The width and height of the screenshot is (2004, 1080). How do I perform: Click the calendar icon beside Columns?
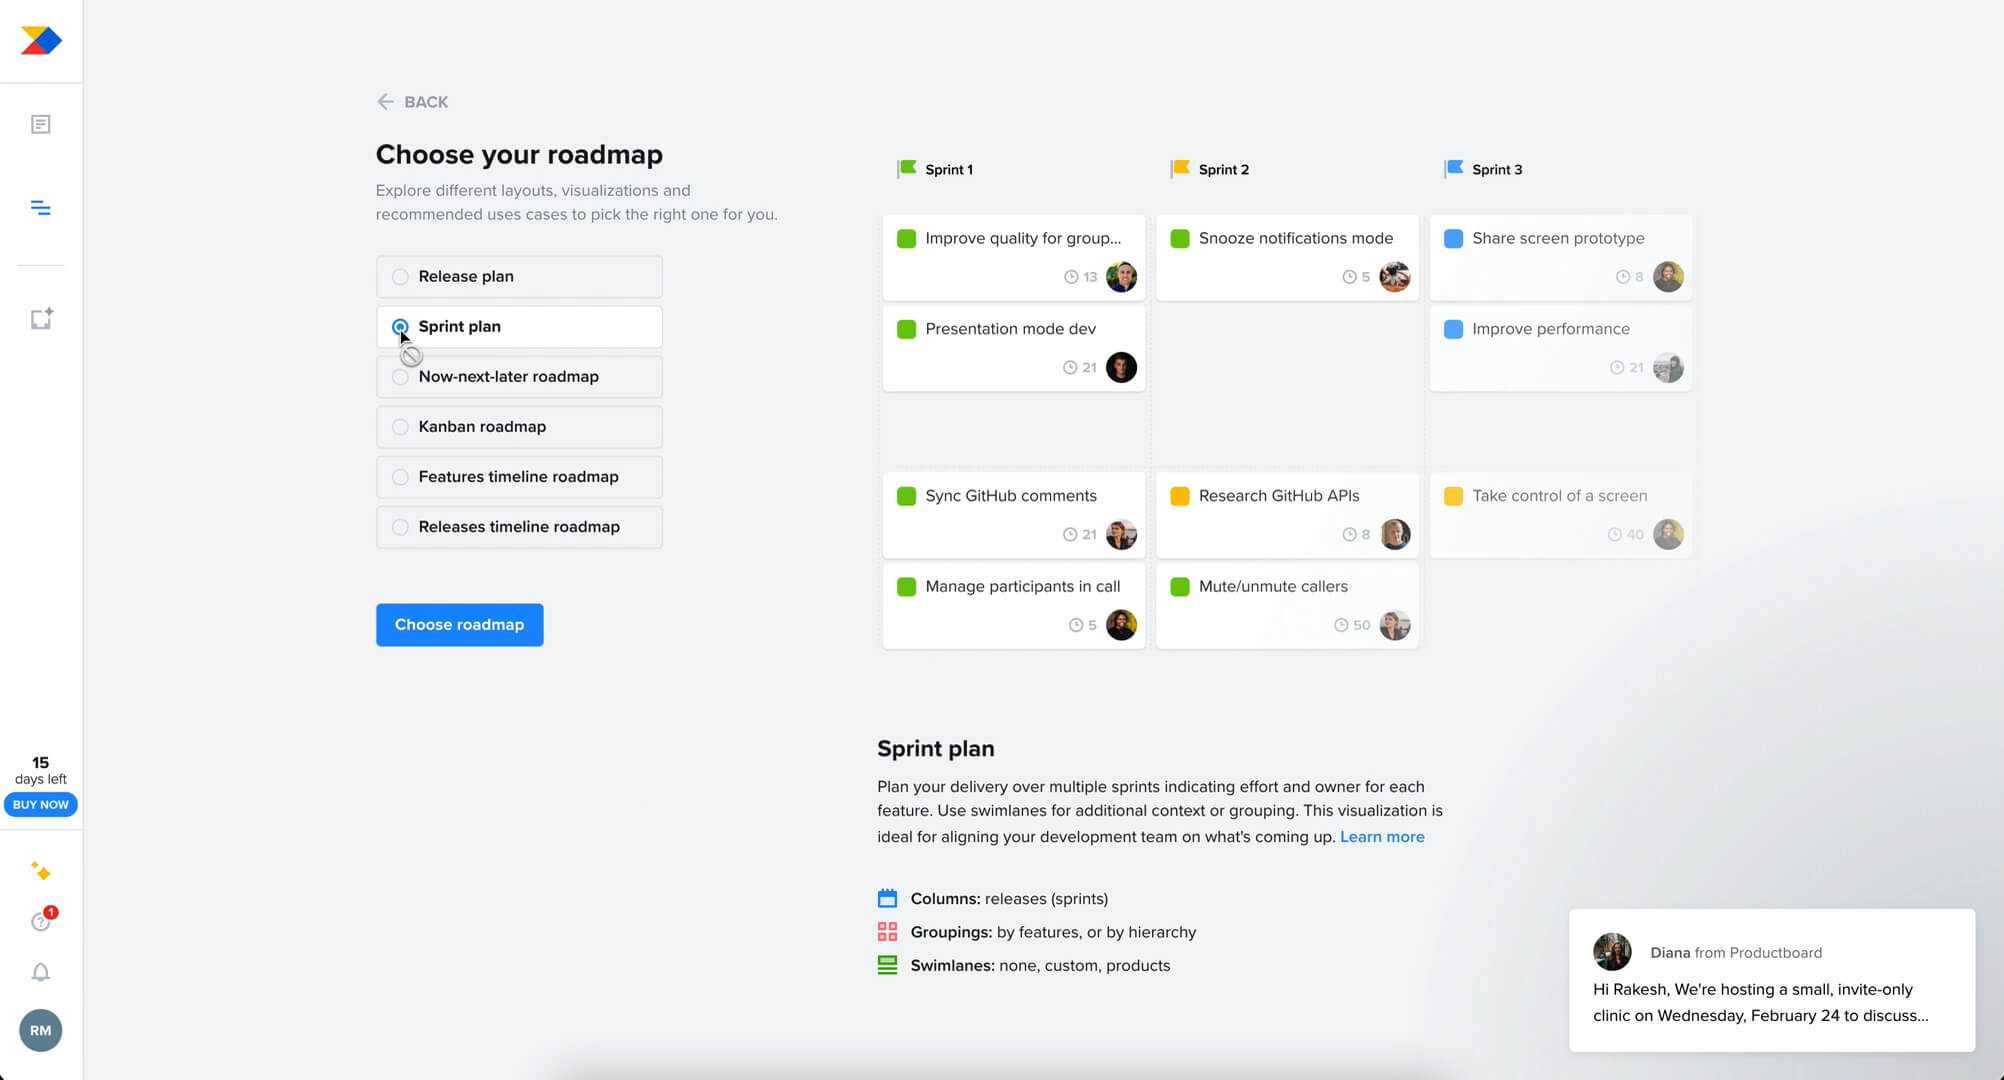(887, 898)
